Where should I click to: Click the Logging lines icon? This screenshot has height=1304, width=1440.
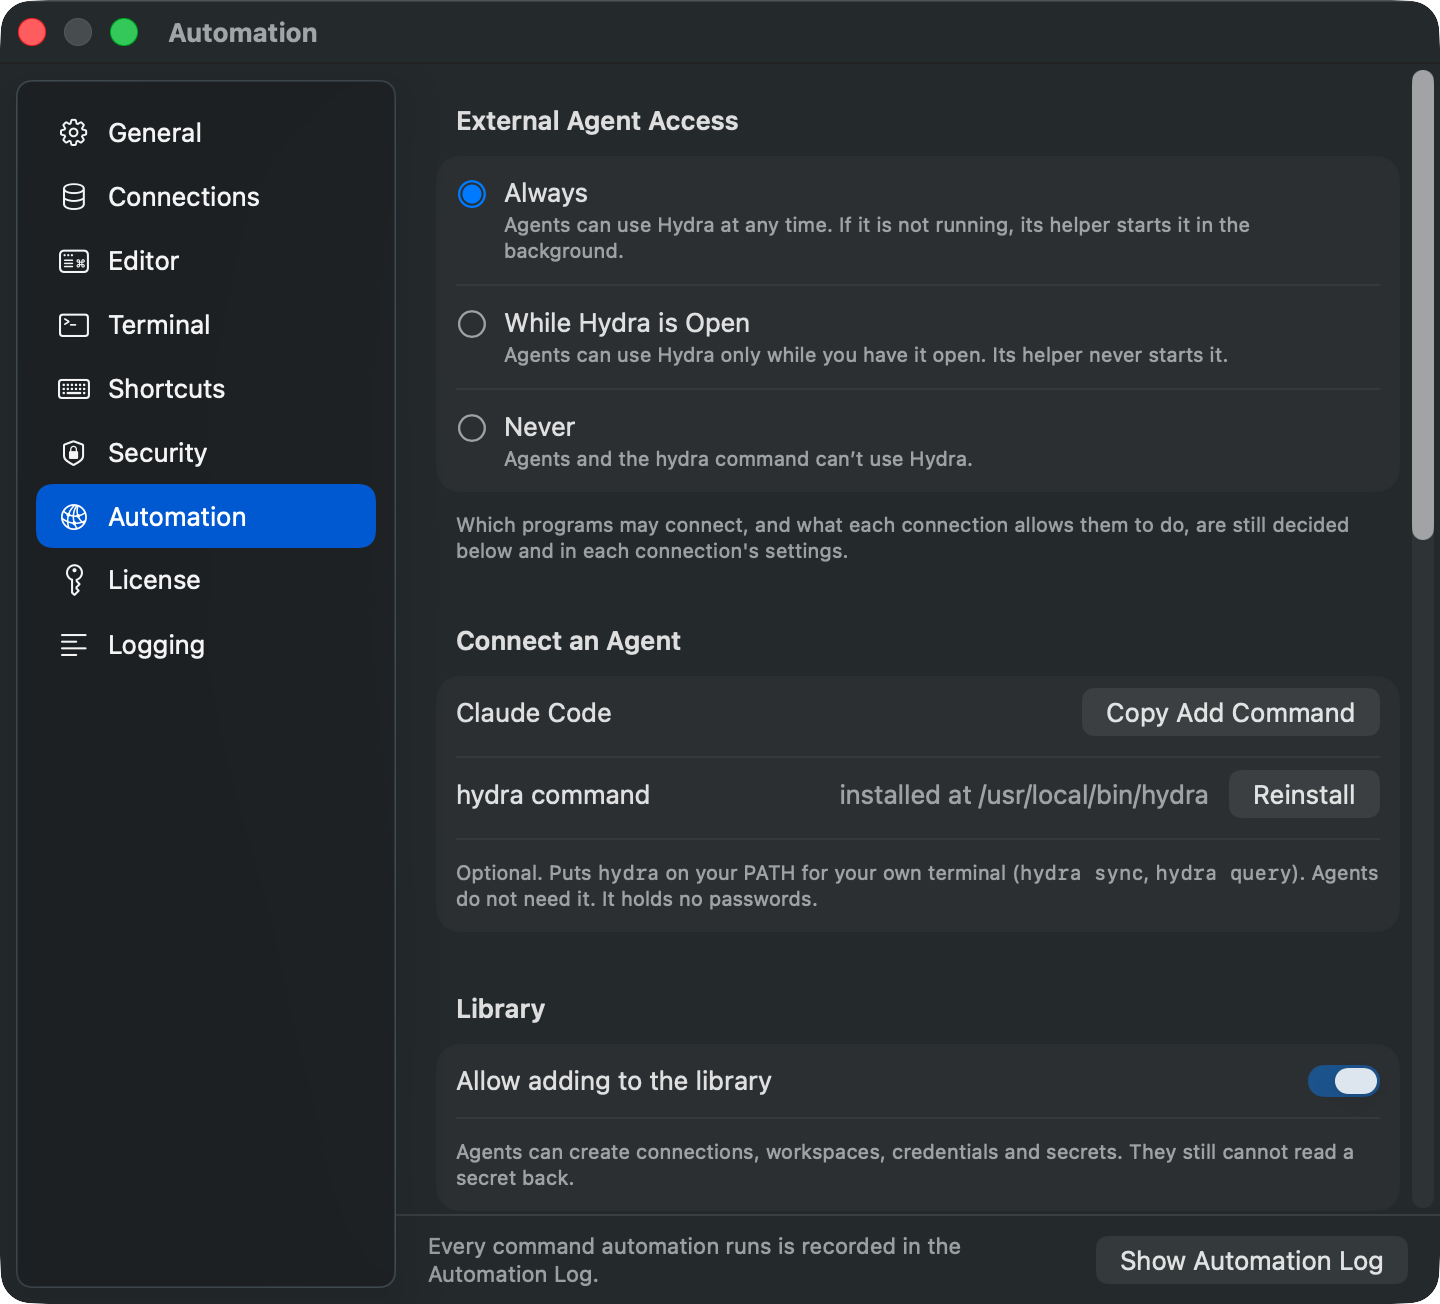(74, 645)
